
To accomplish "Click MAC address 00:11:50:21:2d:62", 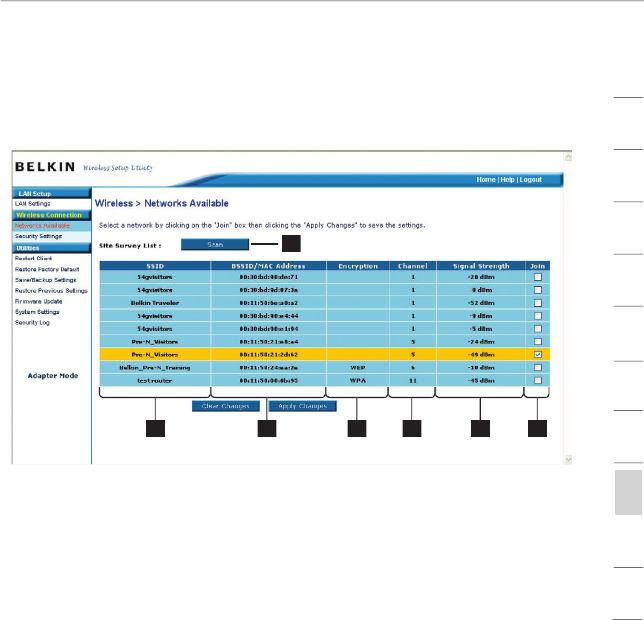I will coord(269,354).
